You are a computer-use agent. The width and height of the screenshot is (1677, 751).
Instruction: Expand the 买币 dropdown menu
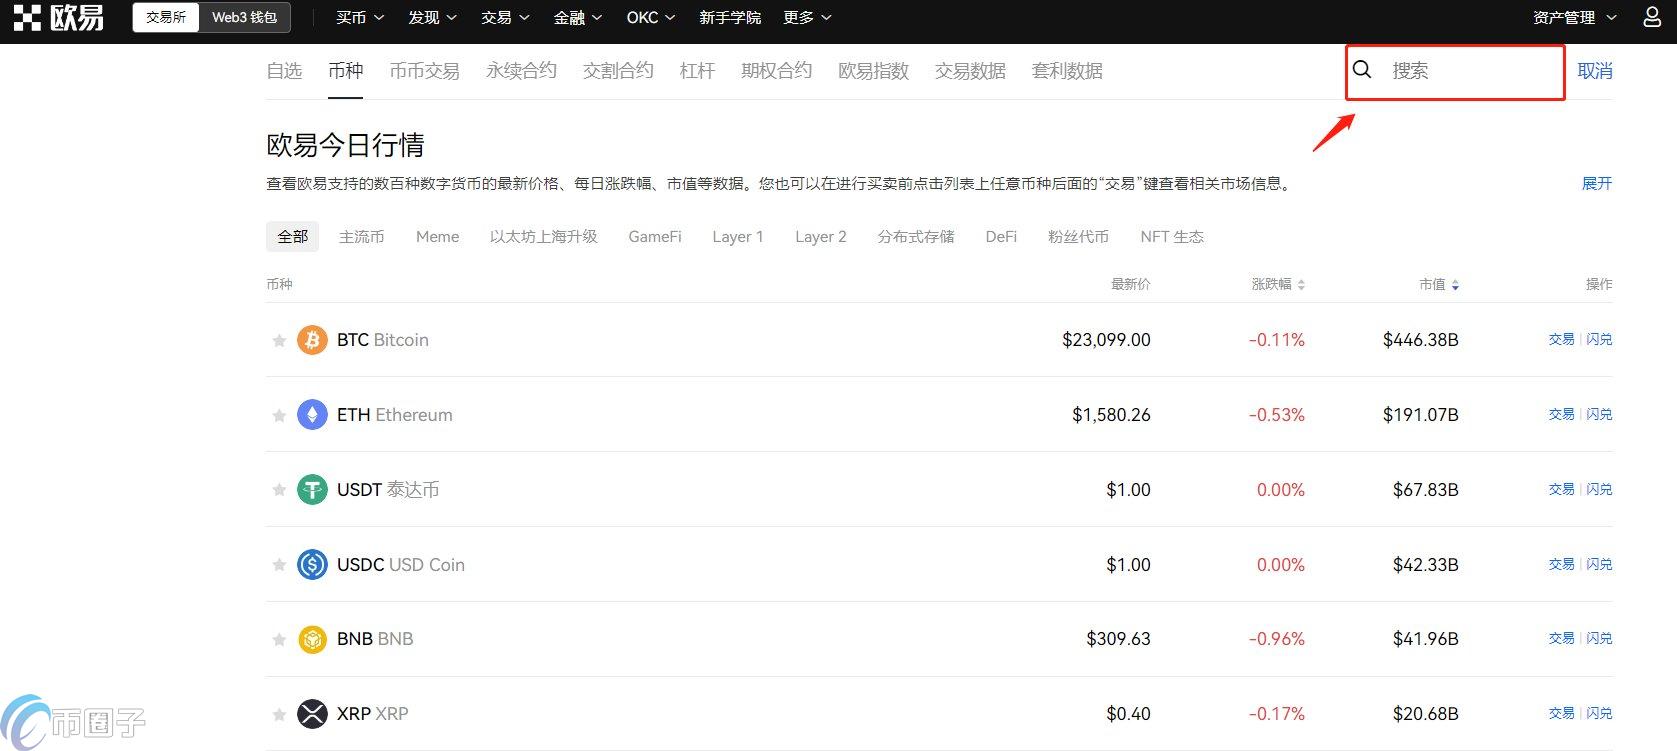click(x=359, y=18)
